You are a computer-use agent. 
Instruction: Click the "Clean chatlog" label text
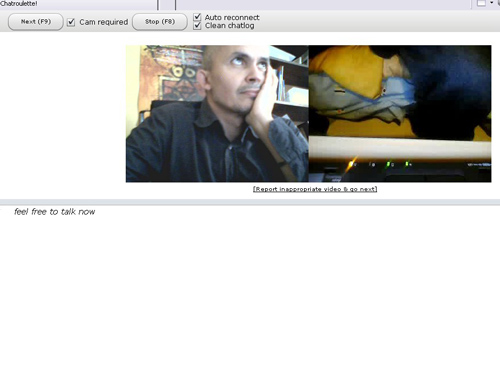(x=230, y=26)
